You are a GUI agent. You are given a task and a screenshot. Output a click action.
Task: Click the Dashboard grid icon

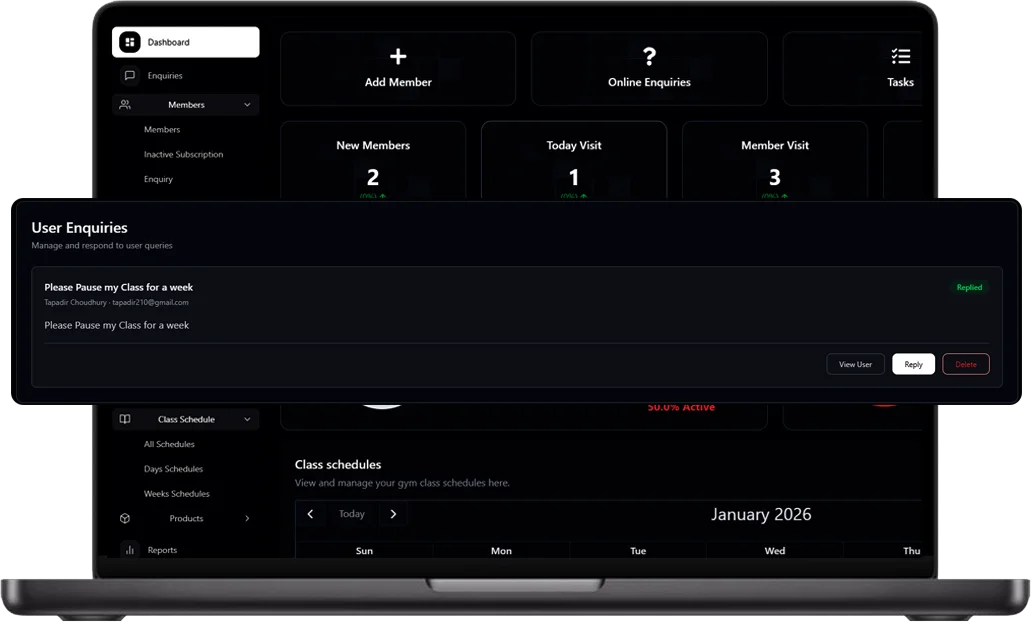(129, 42)
